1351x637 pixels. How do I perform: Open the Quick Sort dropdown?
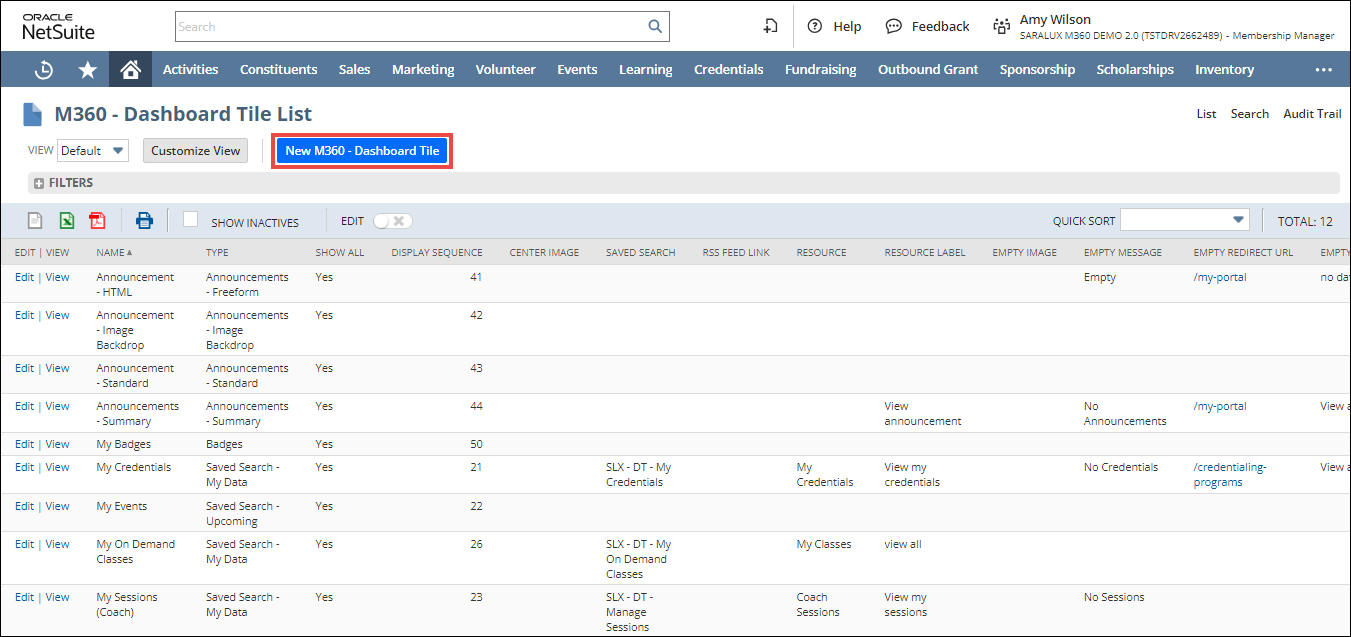1185,220
